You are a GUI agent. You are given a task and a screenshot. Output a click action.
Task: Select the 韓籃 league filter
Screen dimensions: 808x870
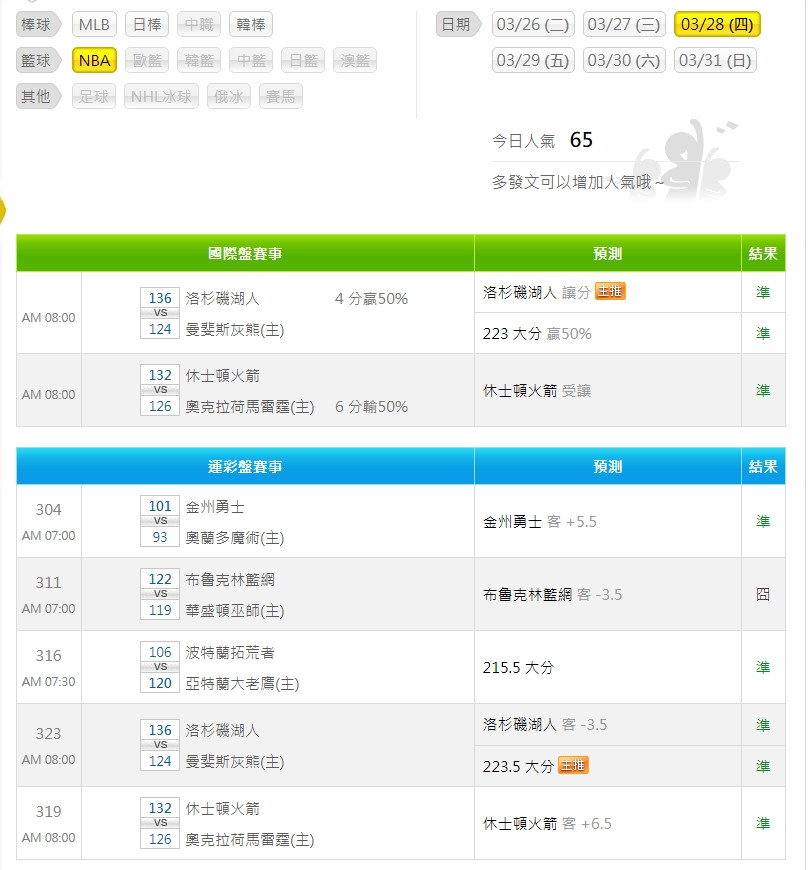199,60
